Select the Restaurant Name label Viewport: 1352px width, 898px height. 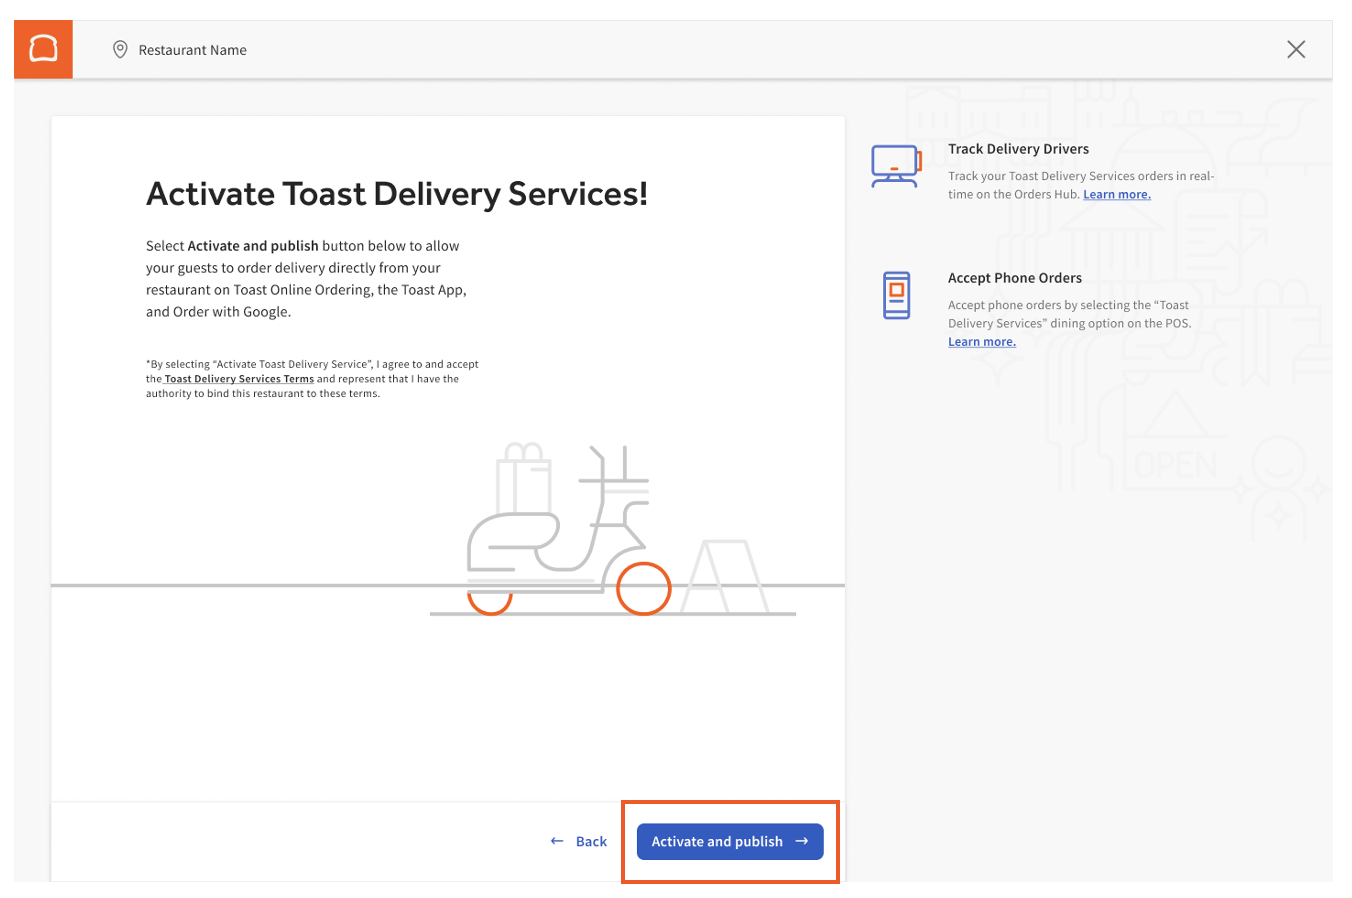click(x=193, y=49)
